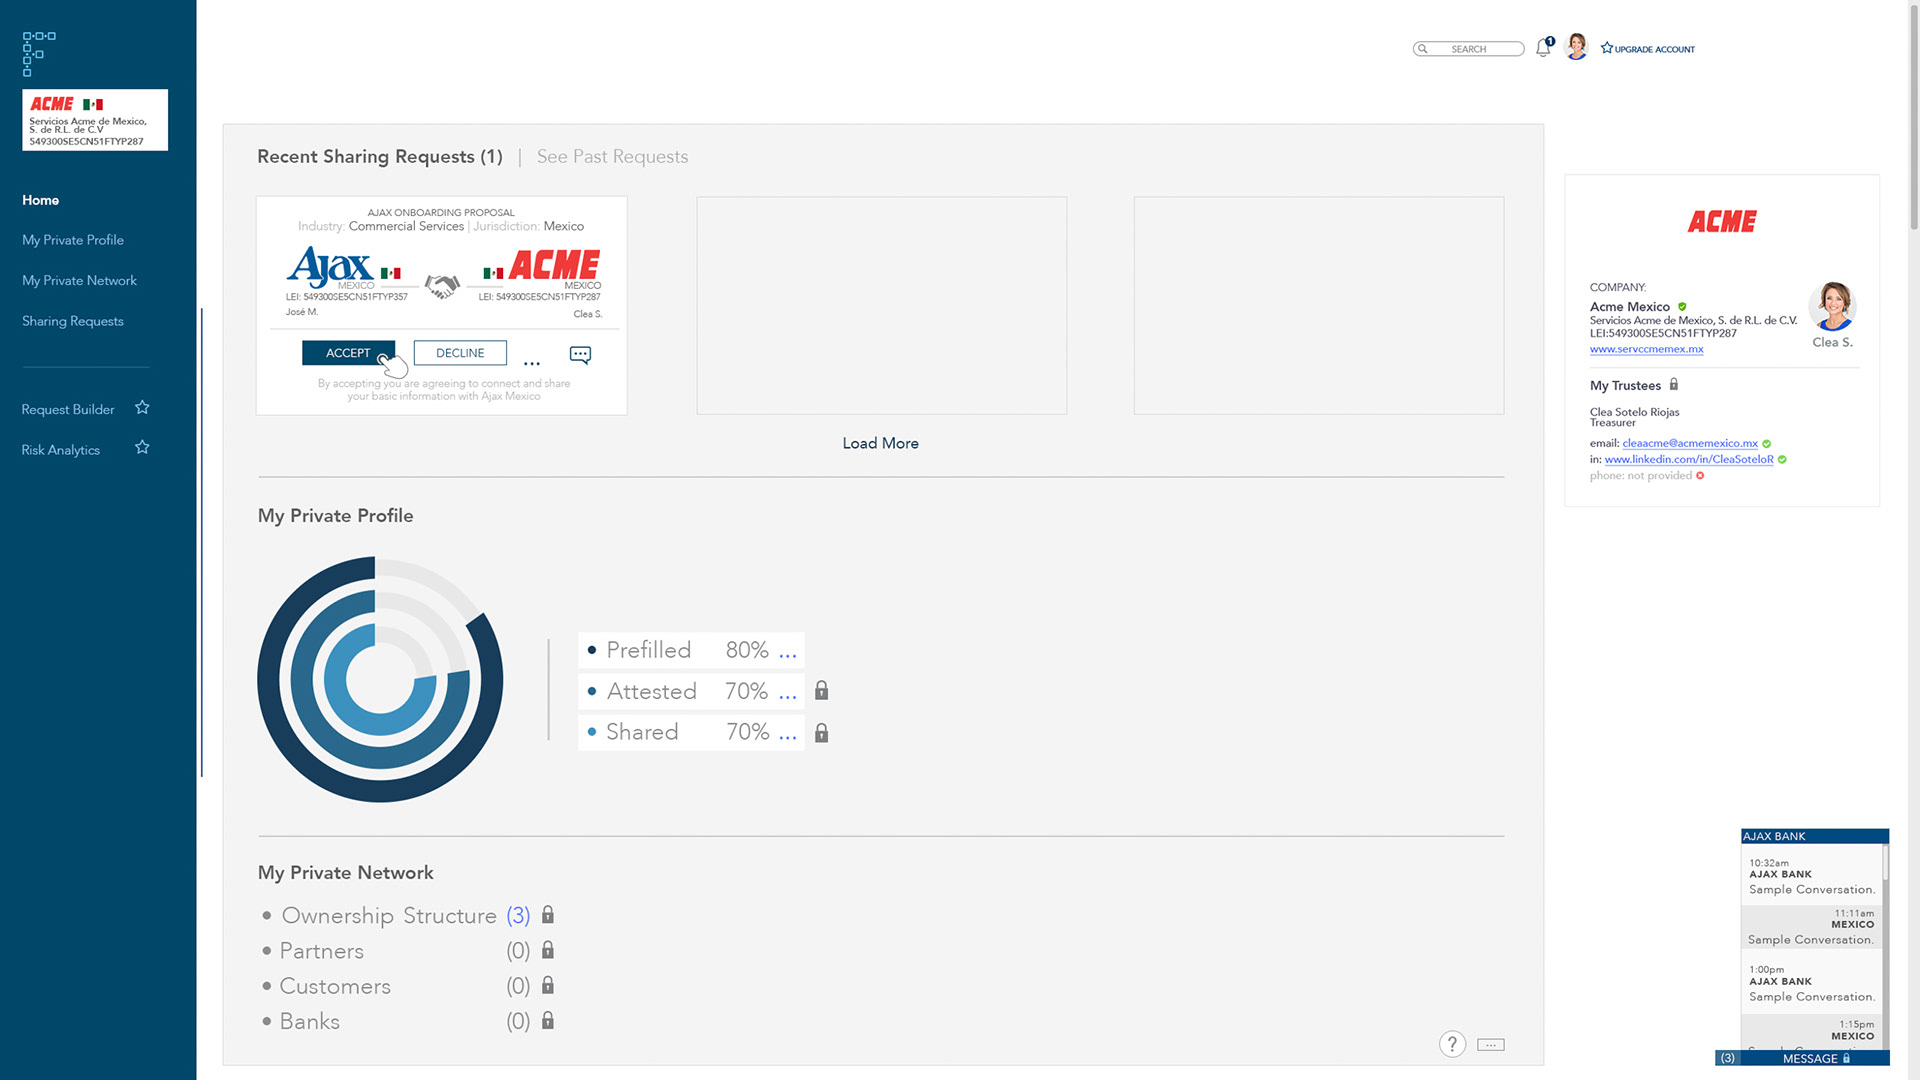Screen dimensions: 1920x1080
Task: Accept the Ajax onboarding proposal
Action: tap(348, 353)
